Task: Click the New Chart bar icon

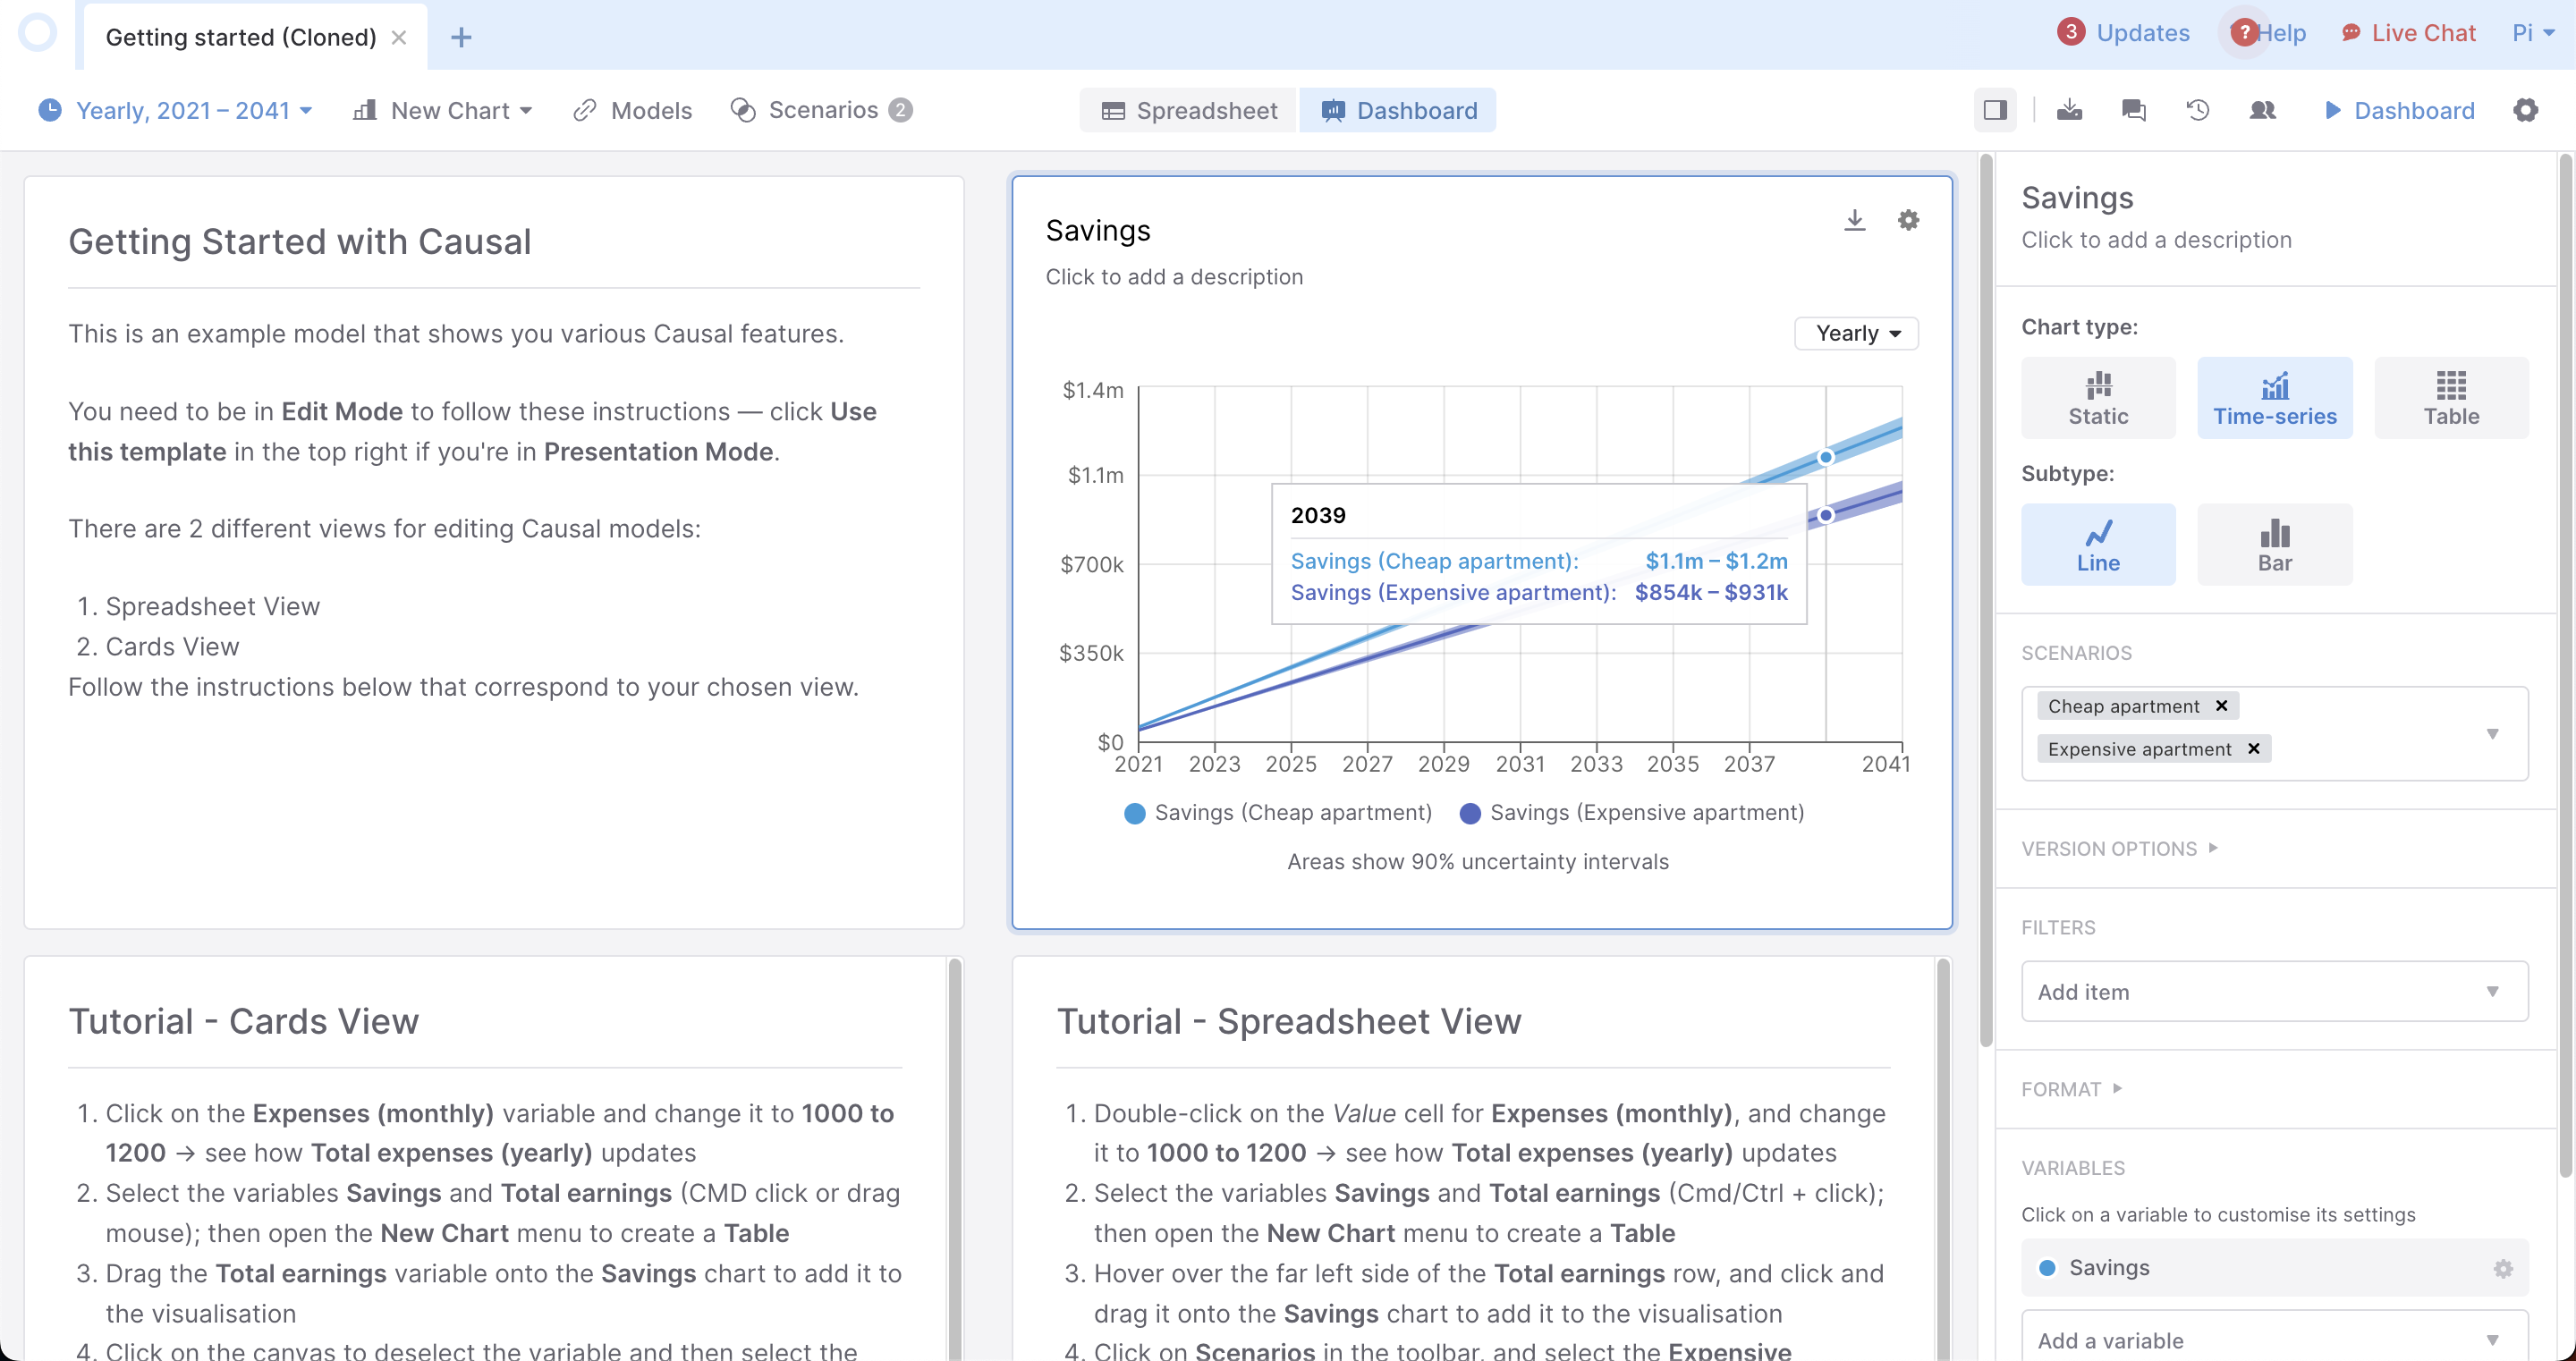Action: (x=365, y=110)
